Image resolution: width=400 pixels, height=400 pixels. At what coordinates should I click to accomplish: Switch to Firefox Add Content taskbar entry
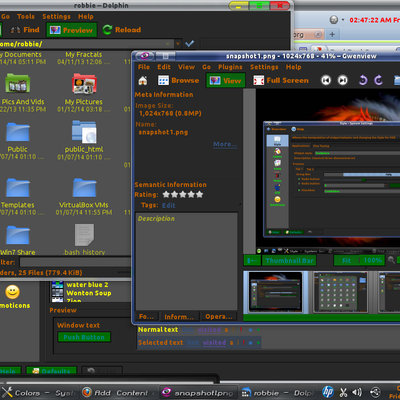(x=119, y=393)
